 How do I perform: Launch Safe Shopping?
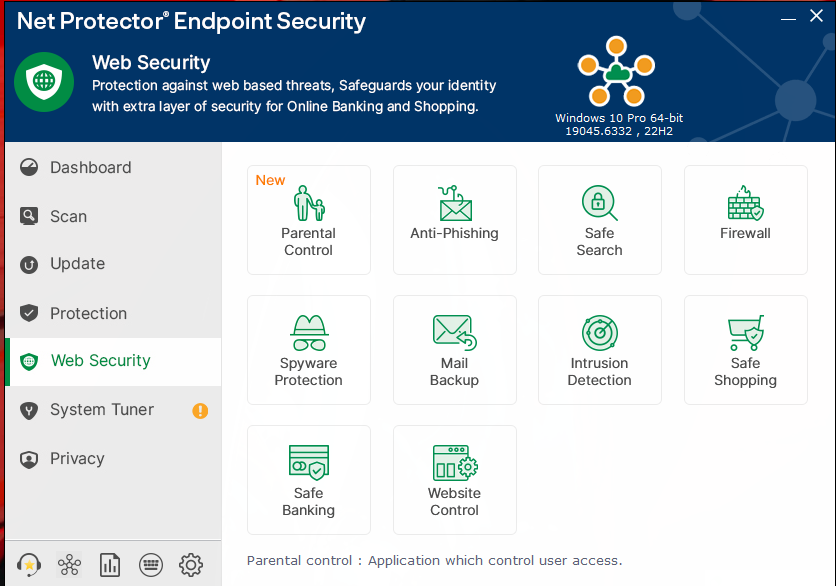click(x=745, y=349)
